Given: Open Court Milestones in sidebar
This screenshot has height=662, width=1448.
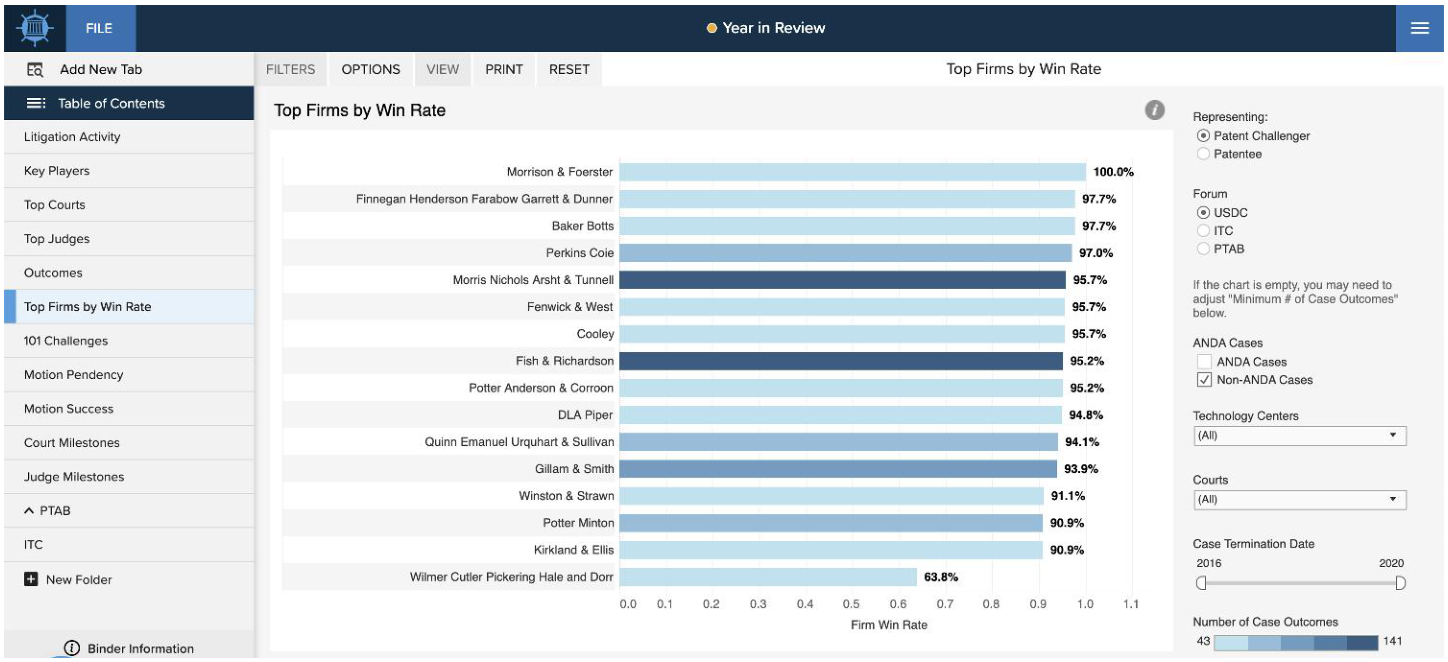Looking at the screenshot, I should click(128, 443).
